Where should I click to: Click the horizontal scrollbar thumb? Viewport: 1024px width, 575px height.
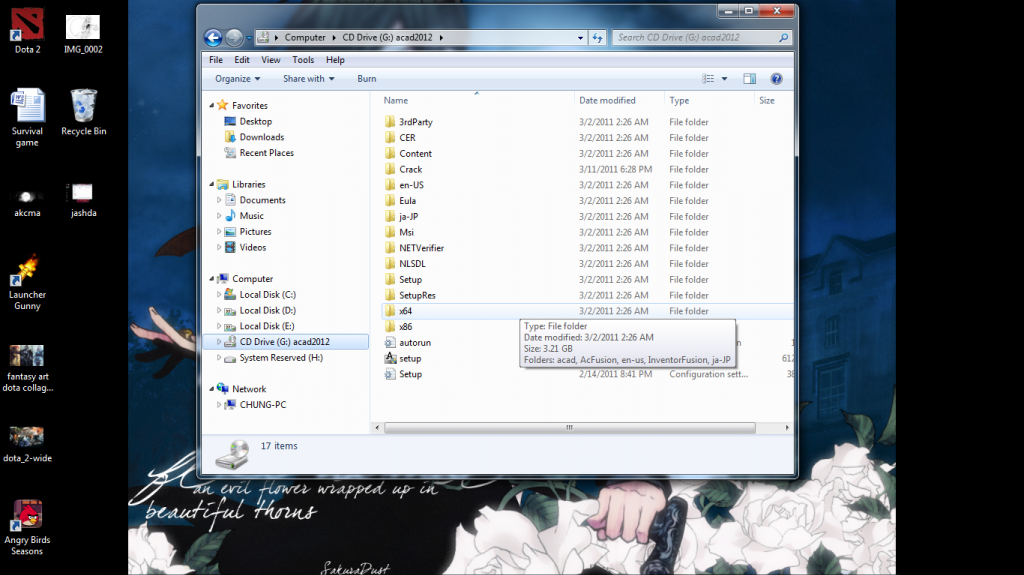pos(569,427)
